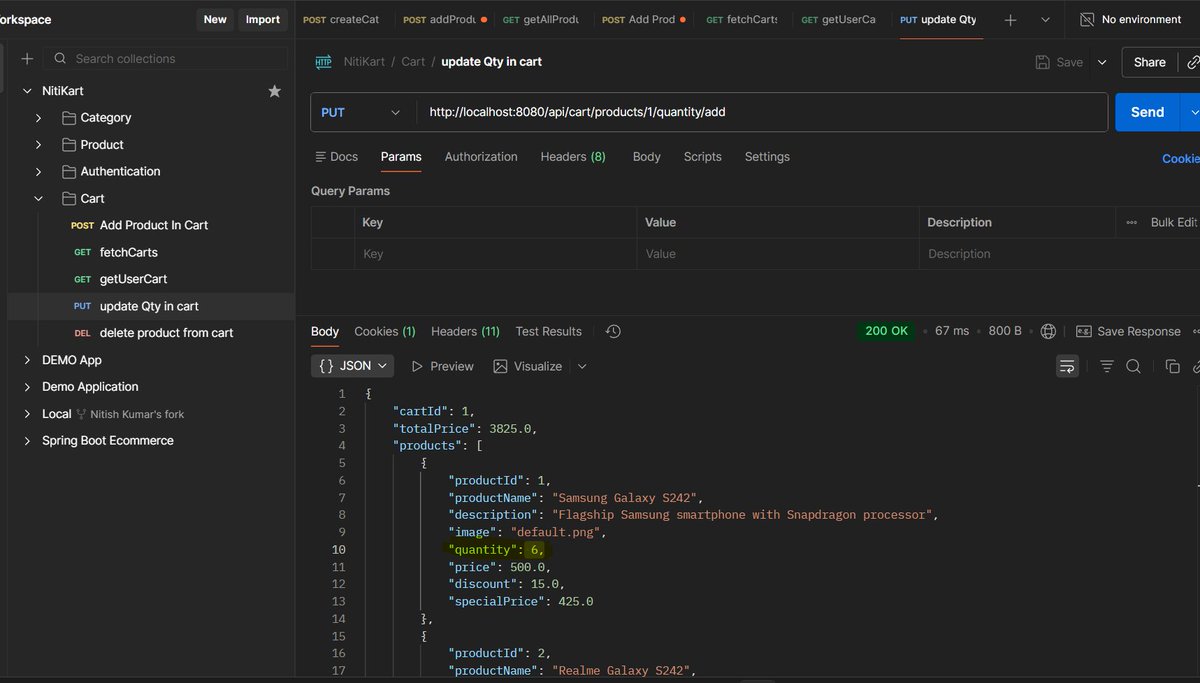Expand the Category folder chevron

(x=39, y=118)
